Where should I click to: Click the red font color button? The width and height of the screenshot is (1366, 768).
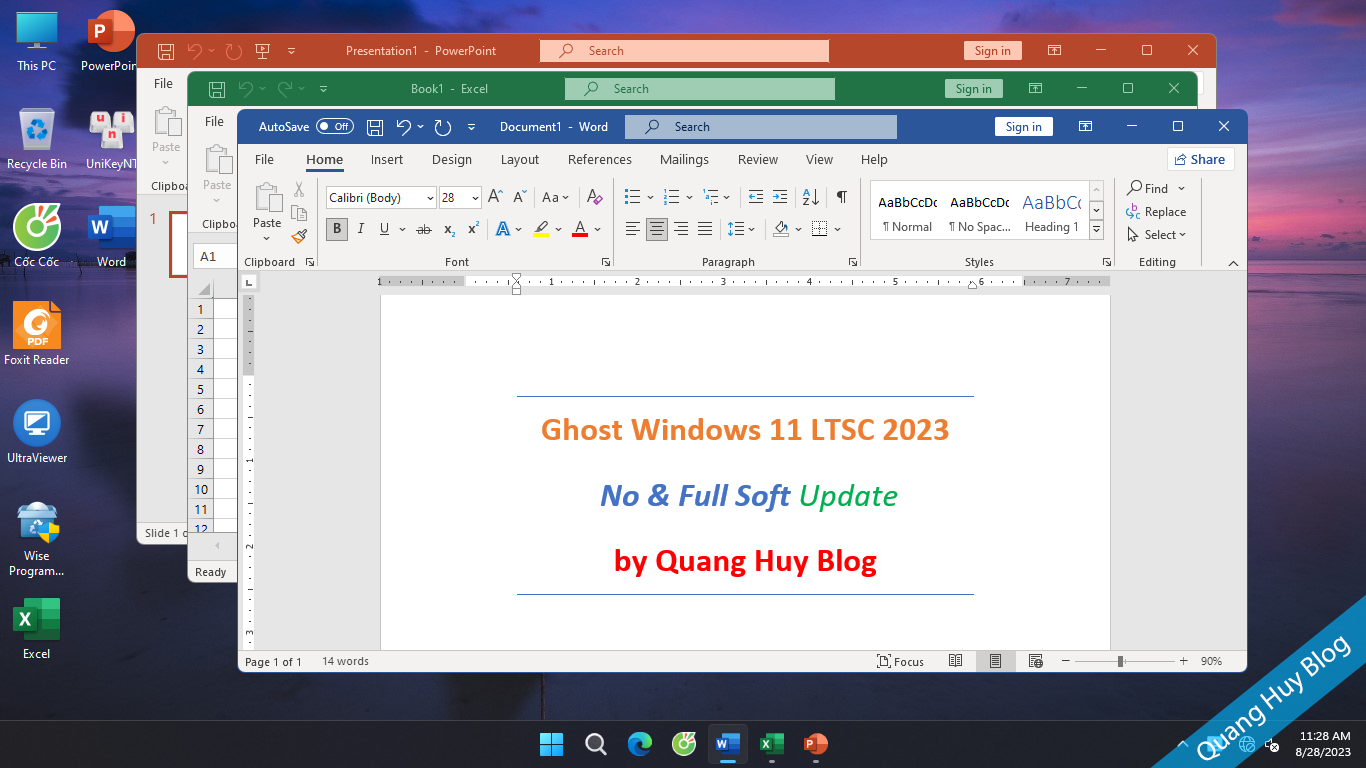(580, 229)
